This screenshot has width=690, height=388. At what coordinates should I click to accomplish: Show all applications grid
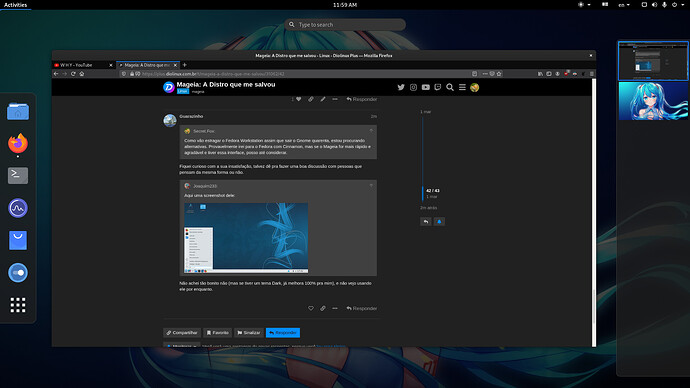point(18,305)
